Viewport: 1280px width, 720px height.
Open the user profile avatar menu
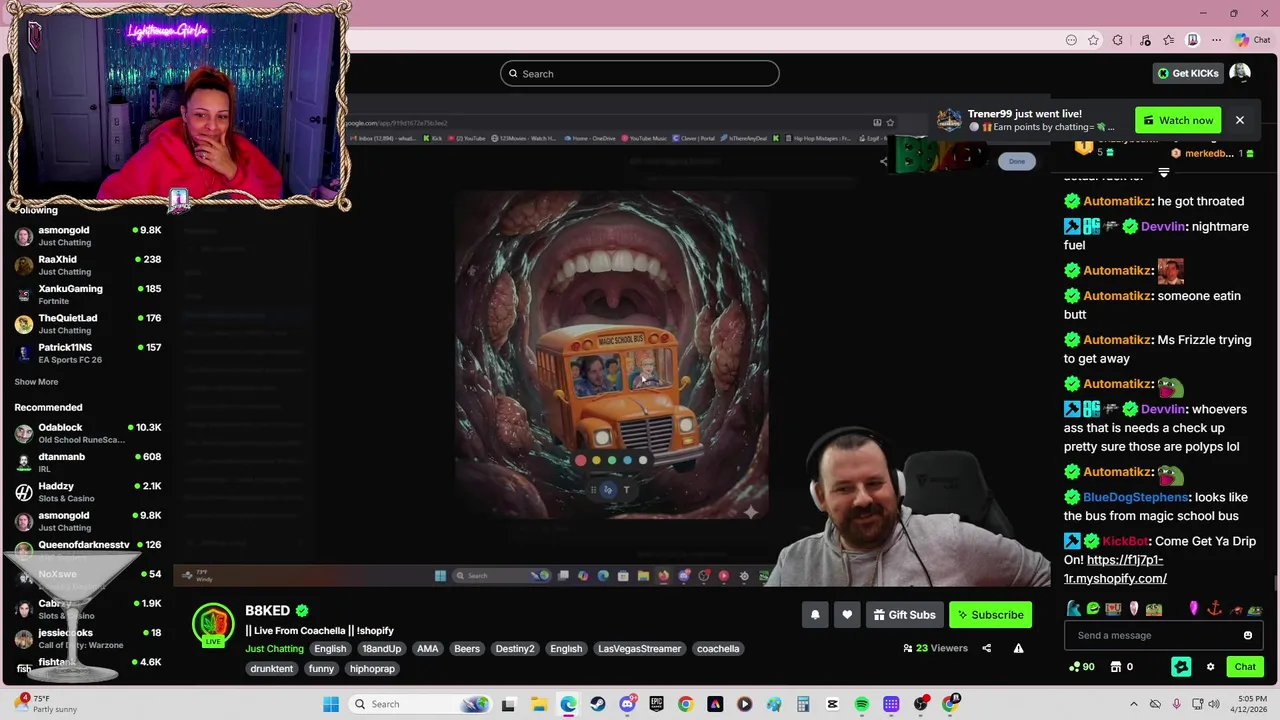pyautogui.click(x=1240, y=73)
